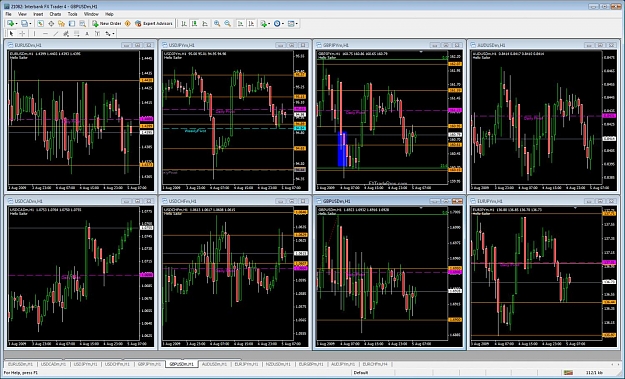This screenshot has height=379, width=625.
Task: Switch to the NZDUSDm,H1 bottom tab
Action: (x=278, y=364)
